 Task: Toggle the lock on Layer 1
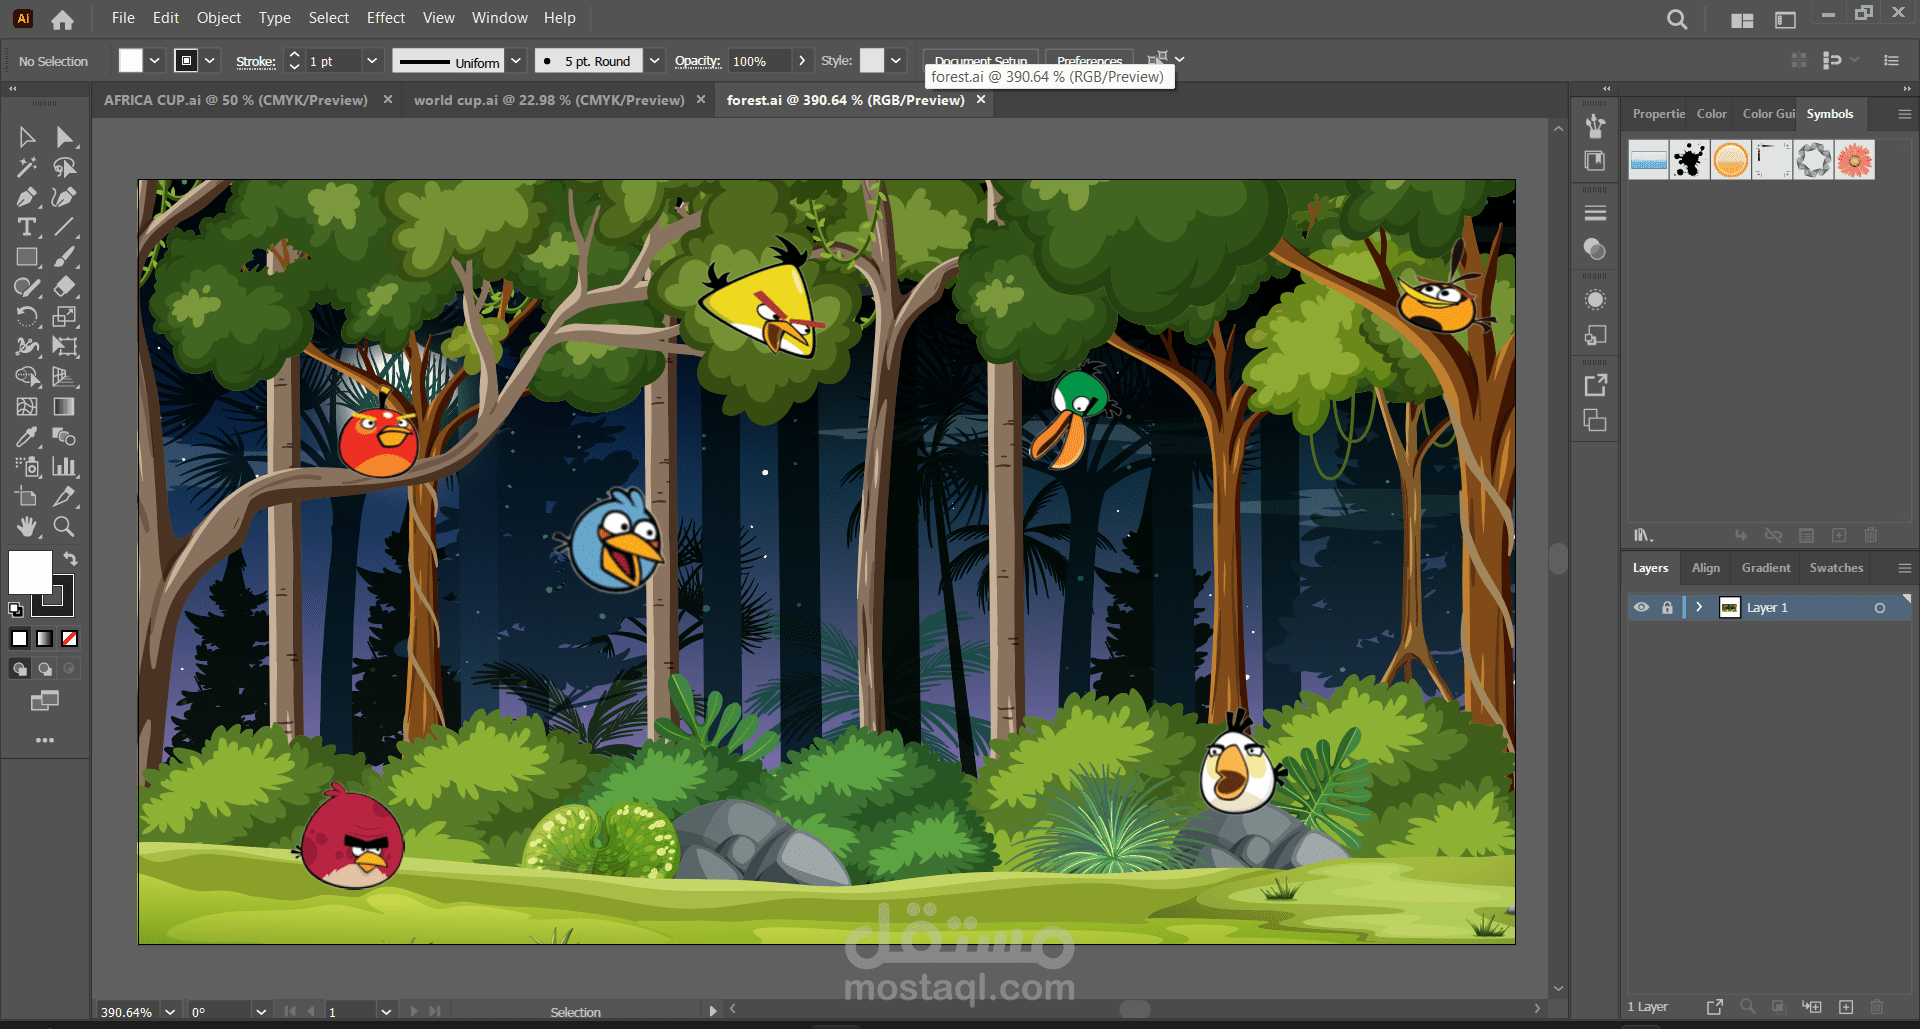pos(1667,607)
